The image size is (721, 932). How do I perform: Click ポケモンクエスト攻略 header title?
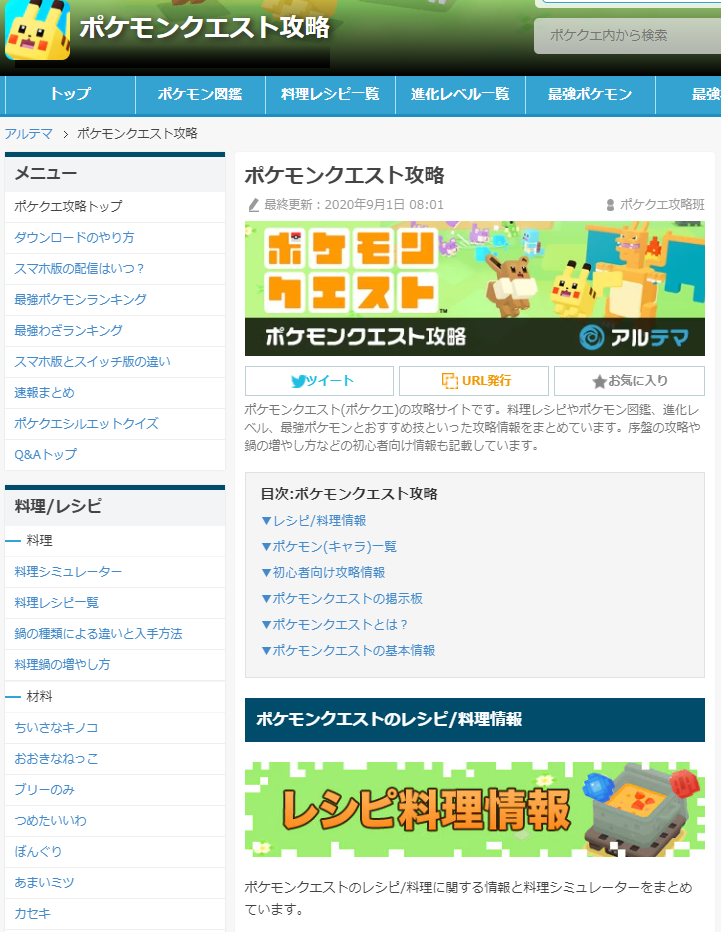pos(204,27)
